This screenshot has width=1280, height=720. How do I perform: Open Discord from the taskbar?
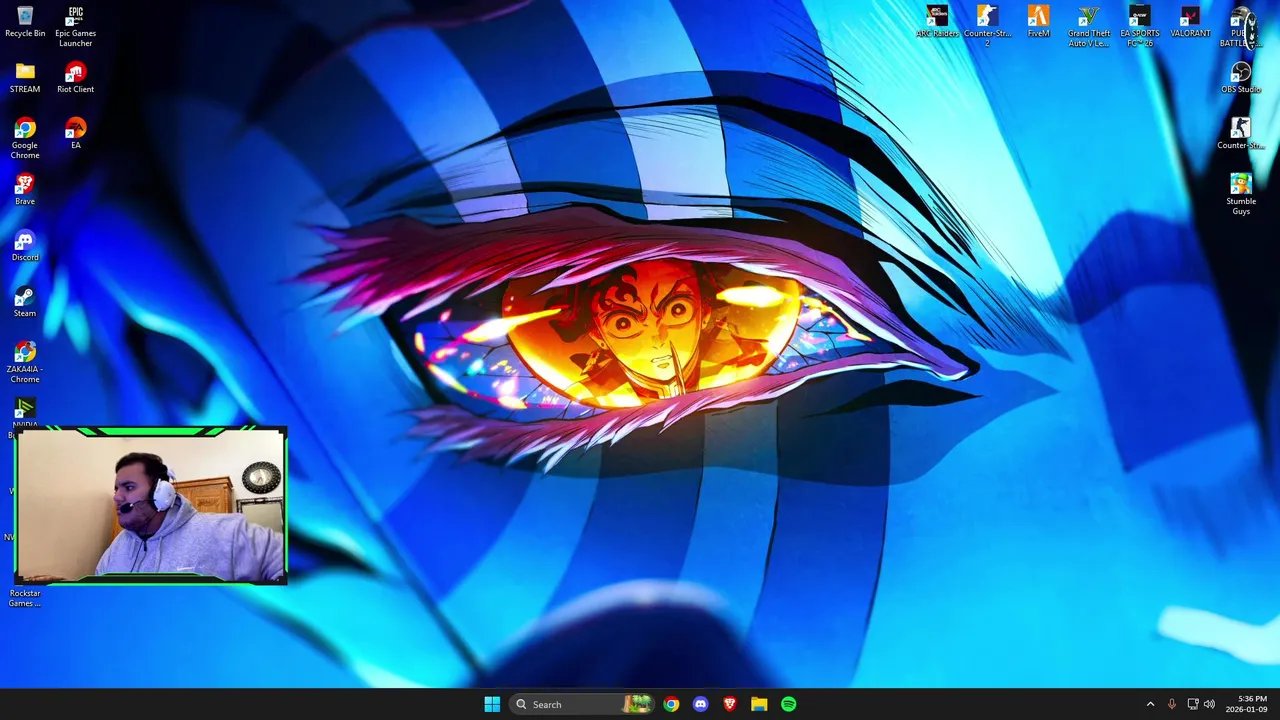click(700, 704)
